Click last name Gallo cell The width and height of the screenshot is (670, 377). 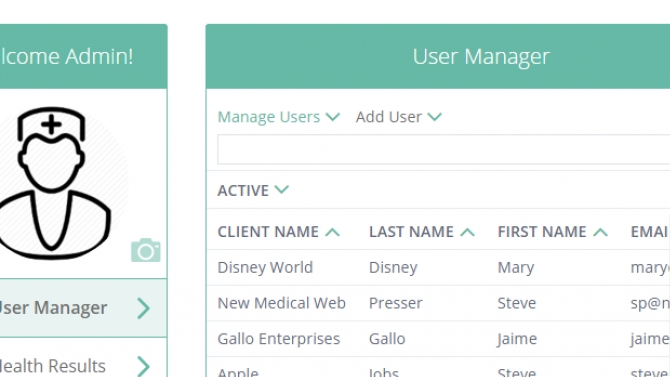click(x=387, y=339)
